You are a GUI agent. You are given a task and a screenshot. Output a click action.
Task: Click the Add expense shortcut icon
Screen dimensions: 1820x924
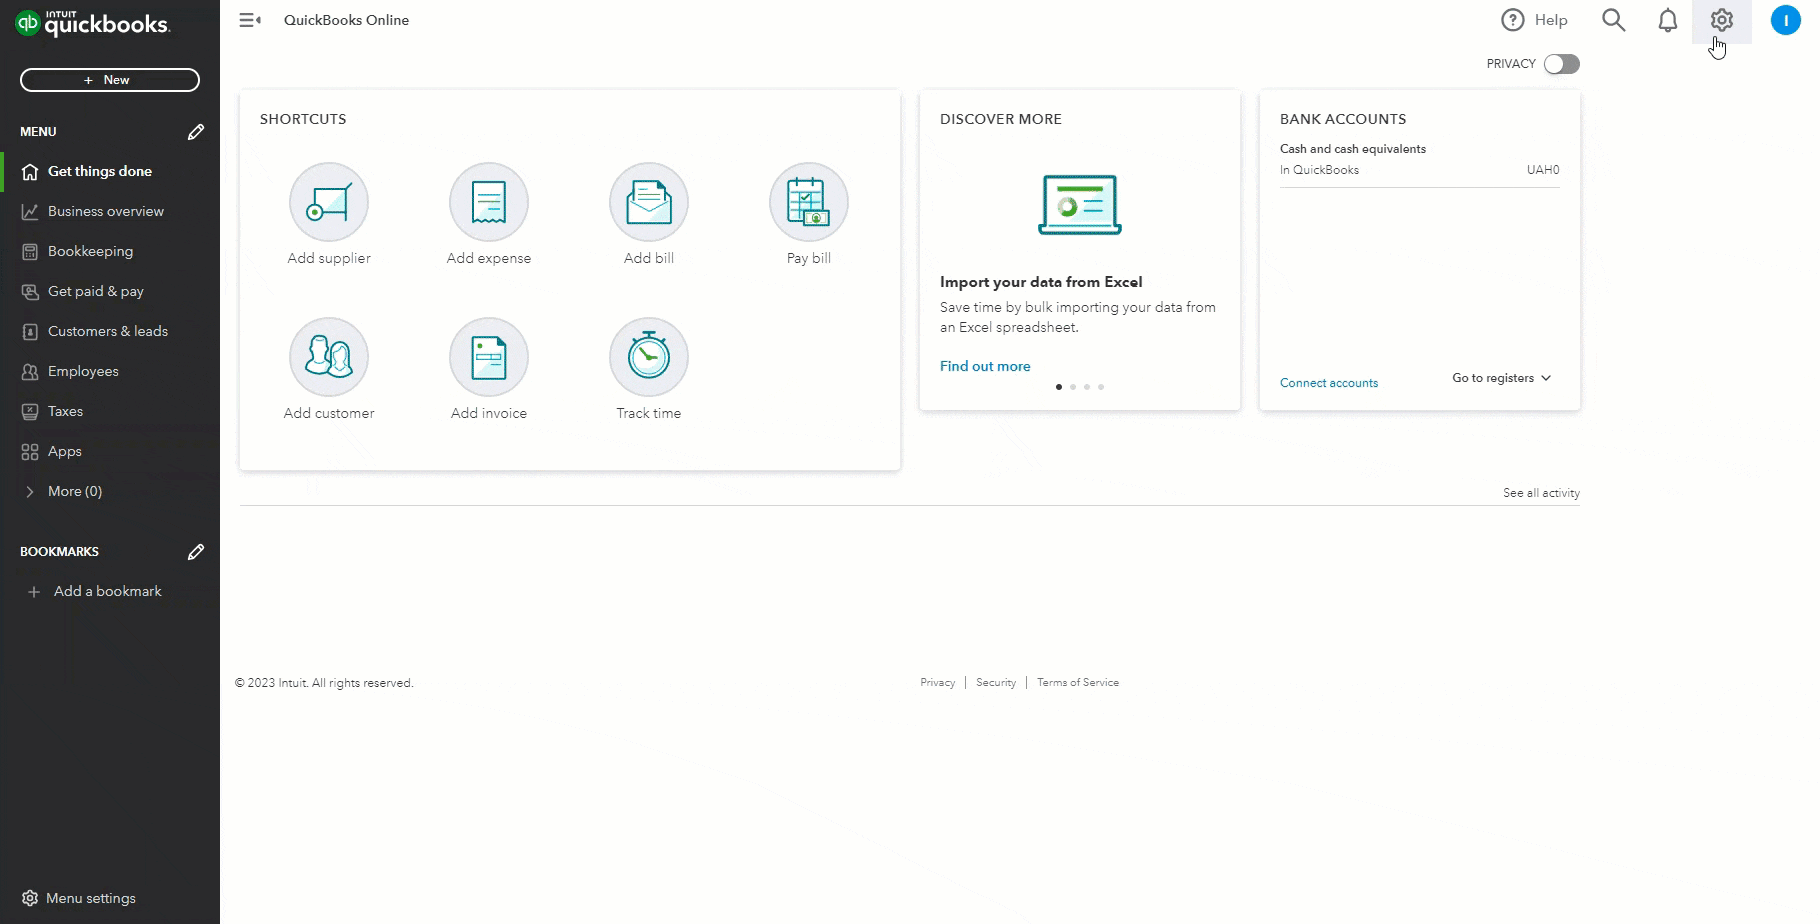pos(489,202)
